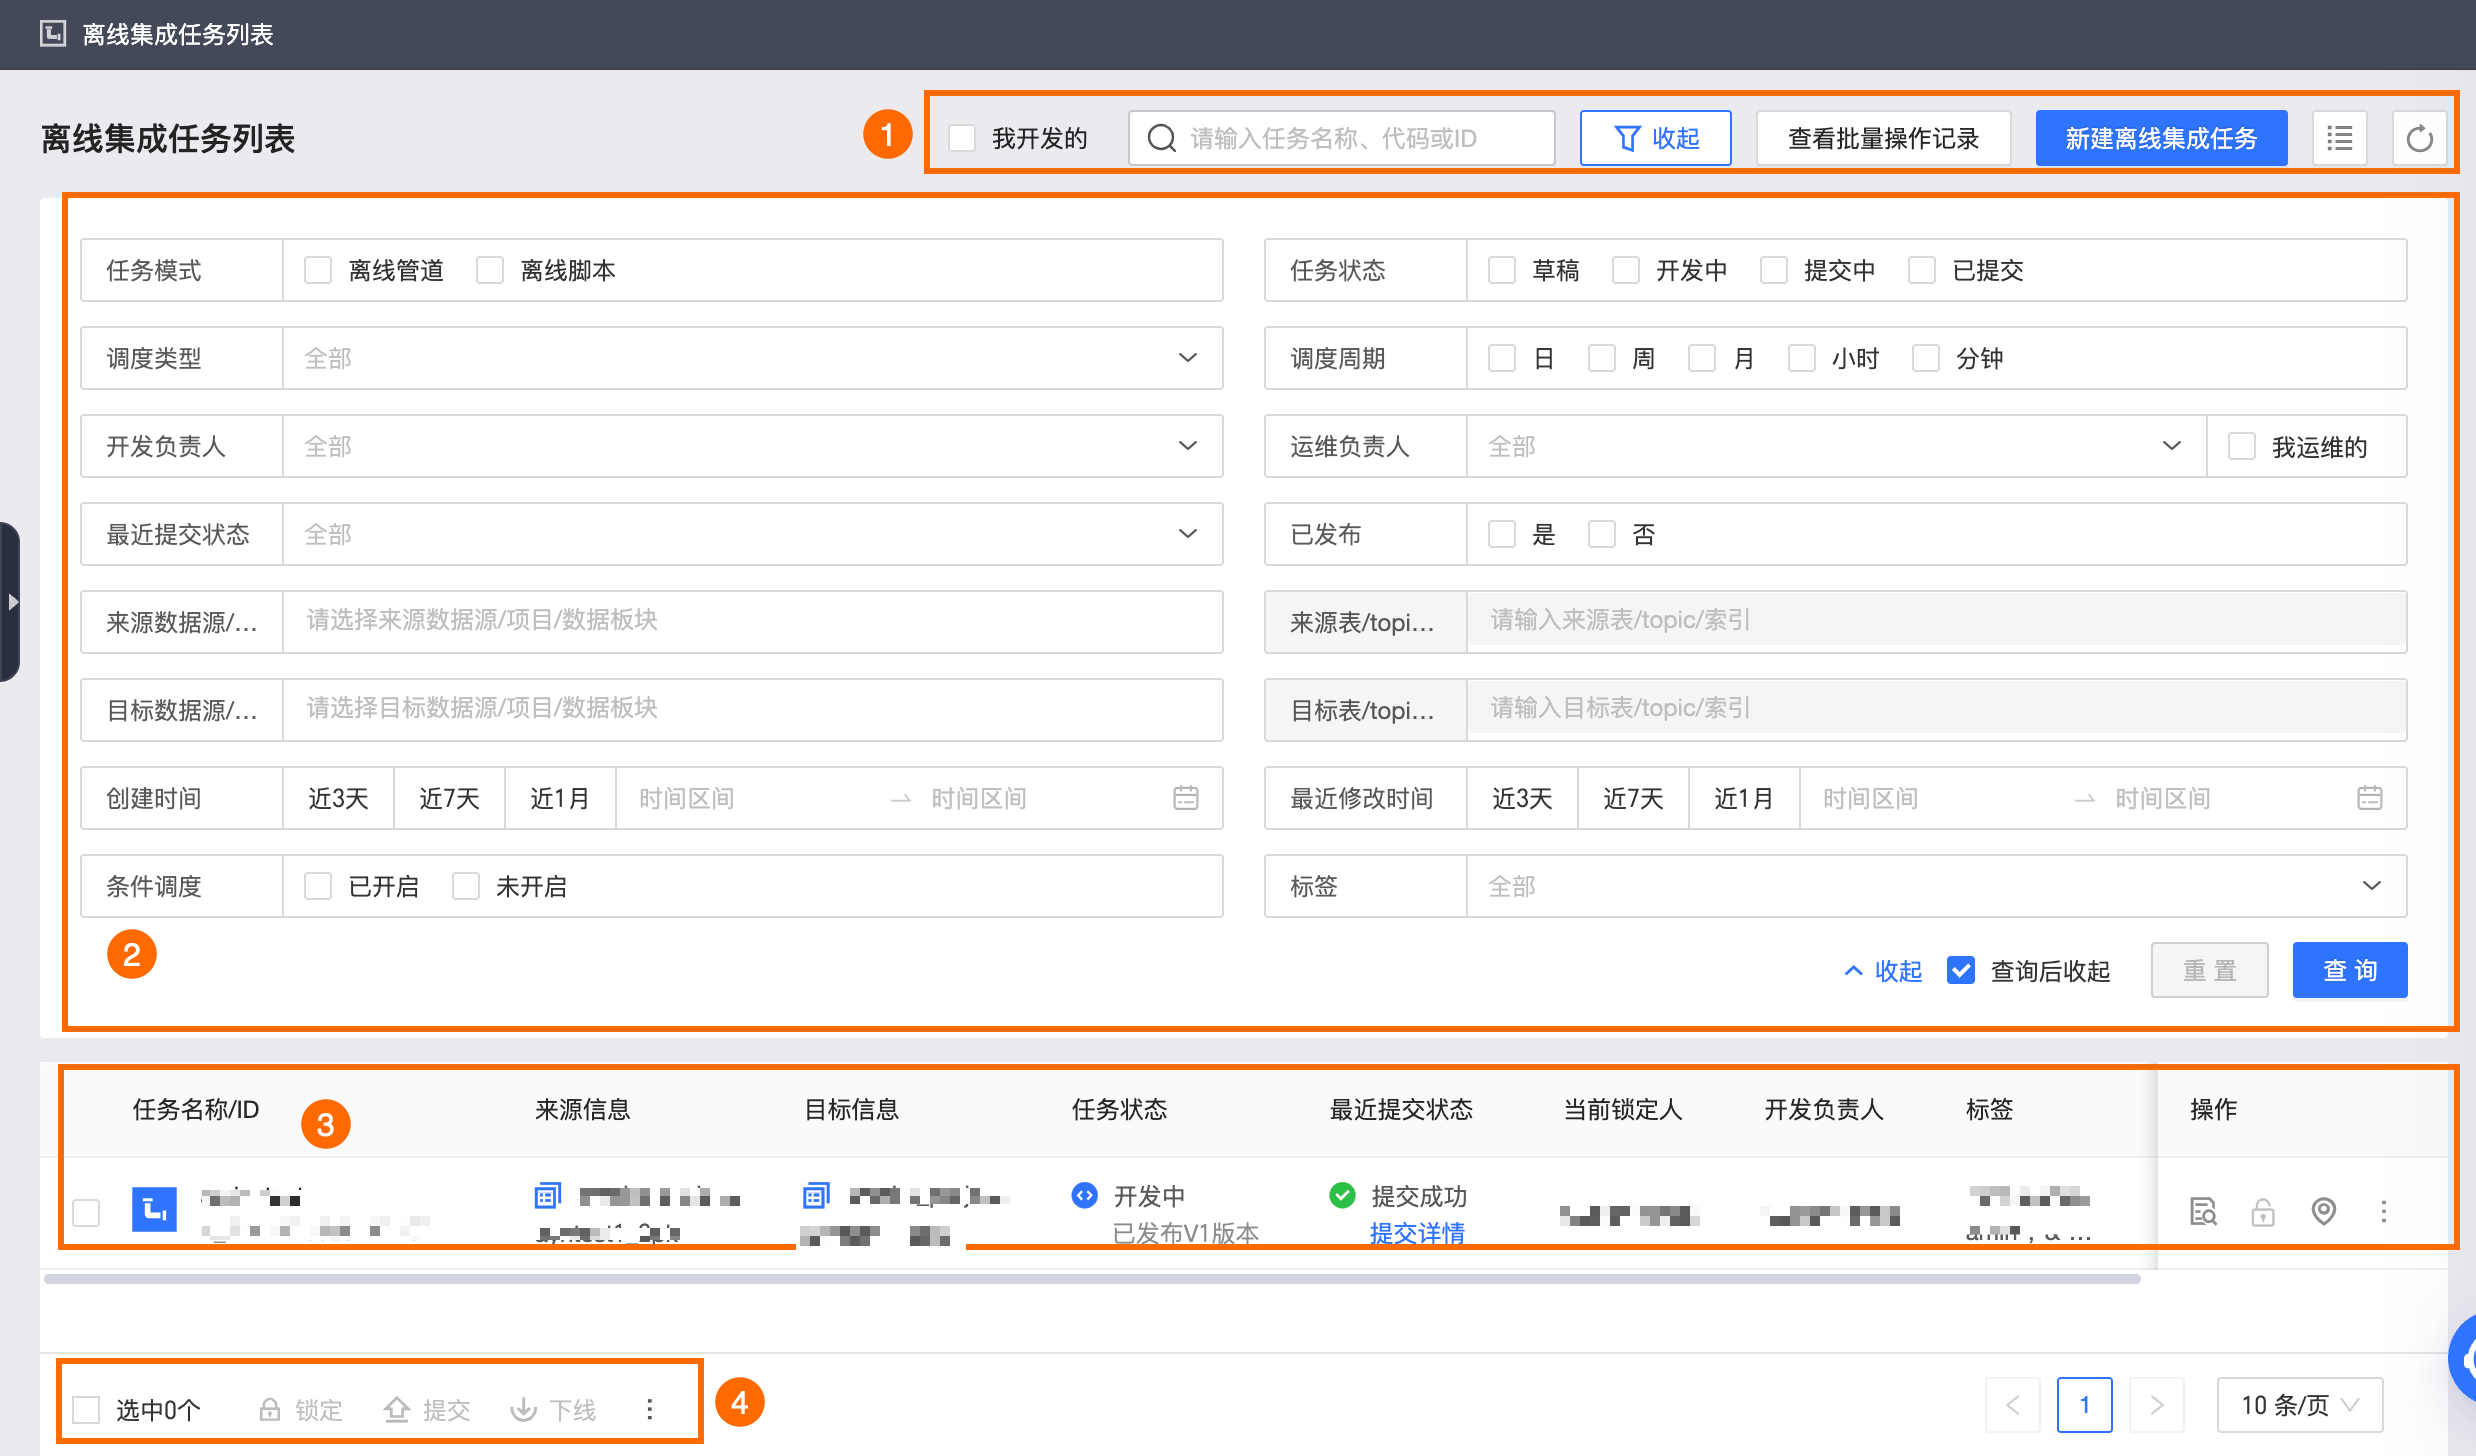Open the 10 条/页 page size dropdown
This screenshot has height=1456, width=2476.
coord(2299,1405)
